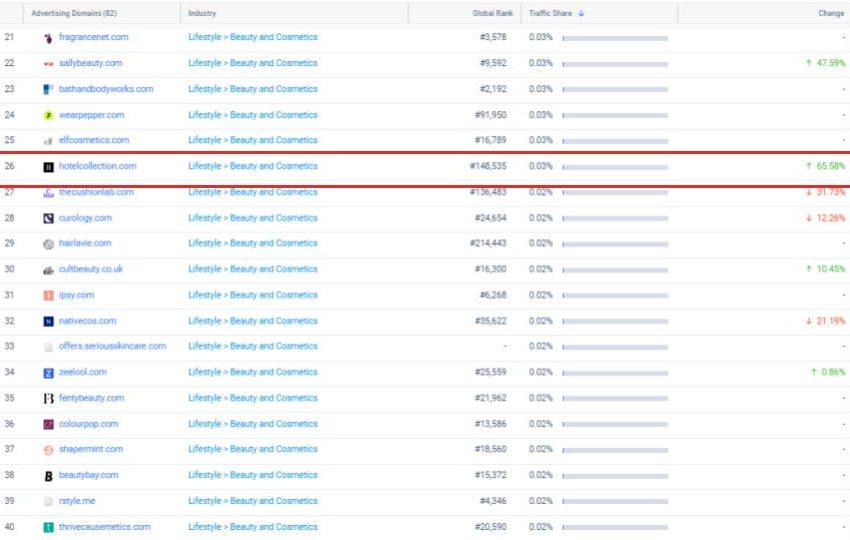Click the colourpop.com favicon
Screen dimensions: 850x540
click(x=48, y=425)
